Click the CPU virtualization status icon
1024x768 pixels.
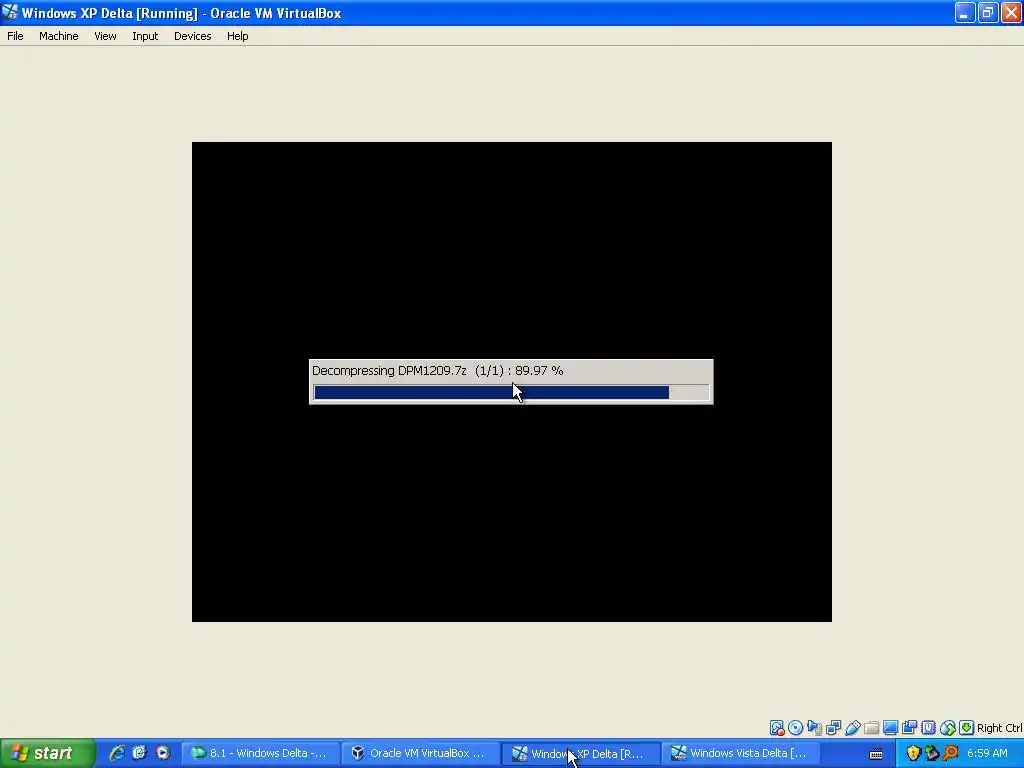928,728
